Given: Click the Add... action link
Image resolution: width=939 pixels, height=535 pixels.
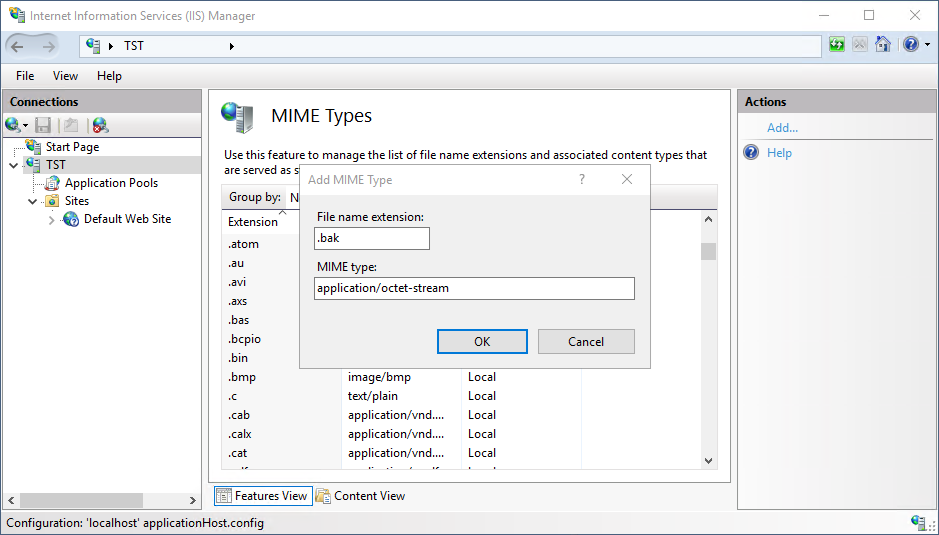Looking at the screenshot, I should point(782,128).
